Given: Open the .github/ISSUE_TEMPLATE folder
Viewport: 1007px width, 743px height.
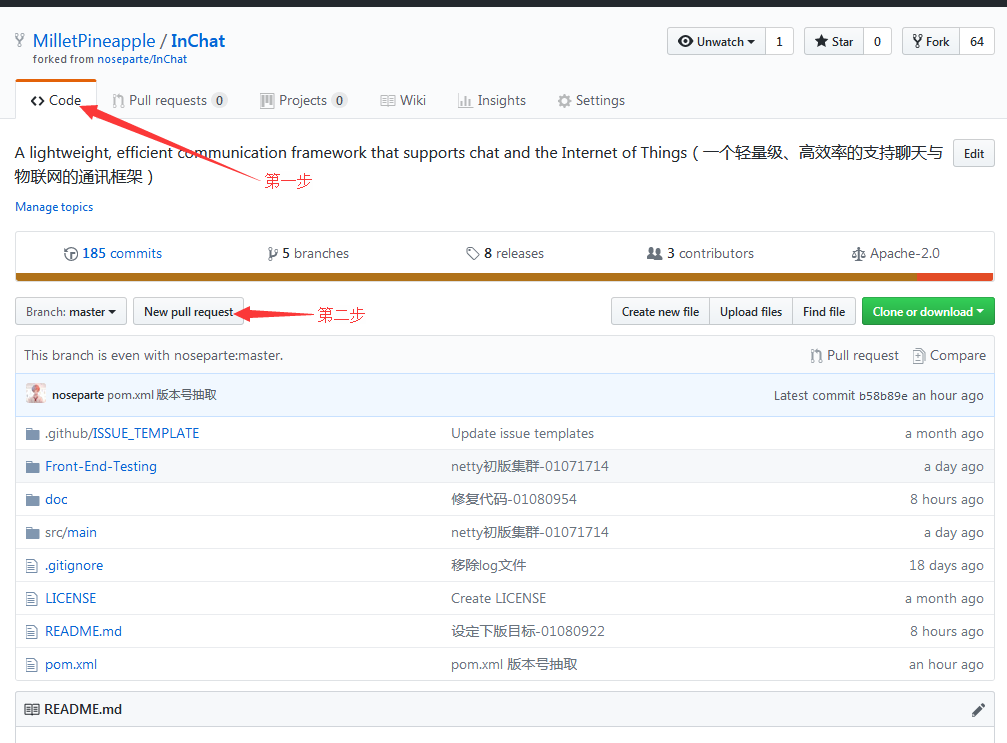Looking at the screenshot, I should coord(122,433).
